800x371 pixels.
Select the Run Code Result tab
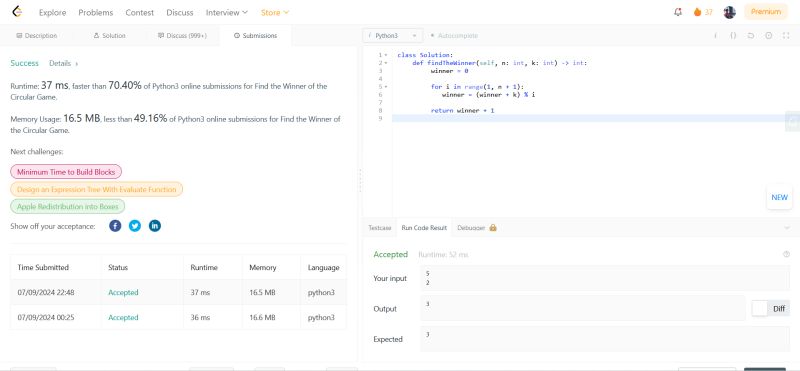click(424, 228)
